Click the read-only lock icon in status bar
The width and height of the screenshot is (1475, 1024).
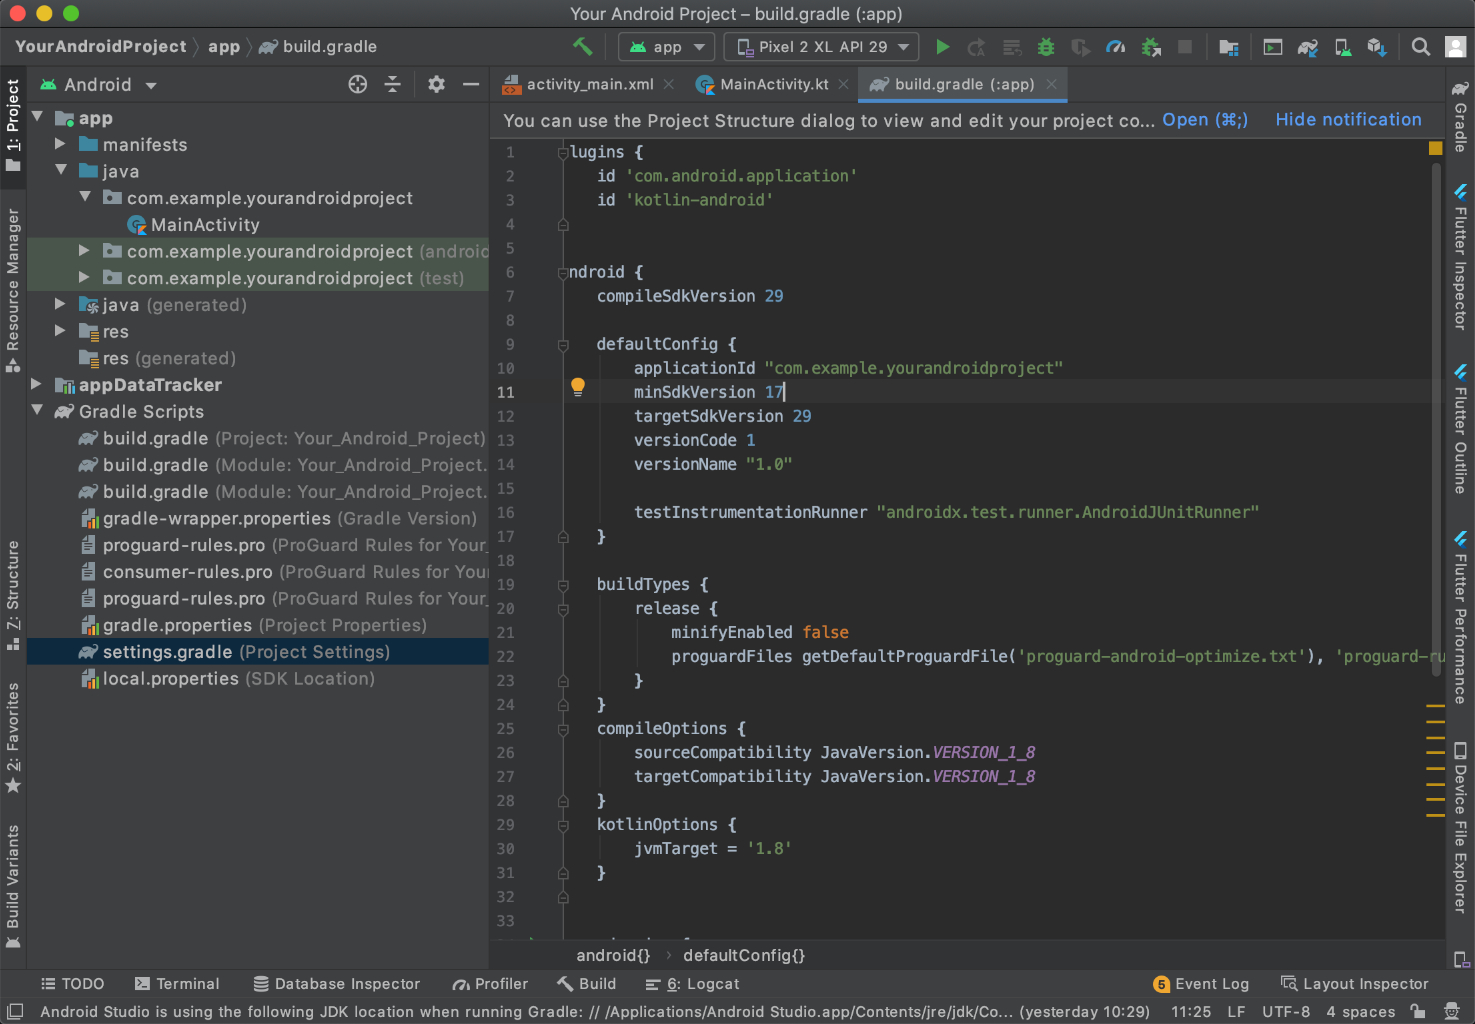tap(1418, 1011)
